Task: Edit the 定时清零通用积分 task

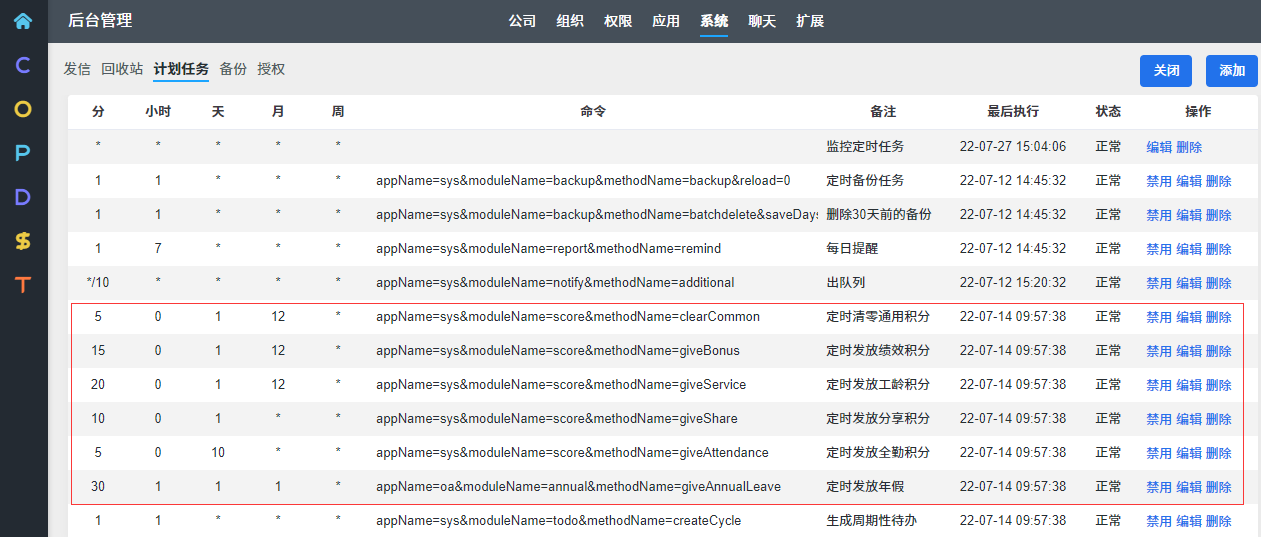Action: [x=1189, y=317]
